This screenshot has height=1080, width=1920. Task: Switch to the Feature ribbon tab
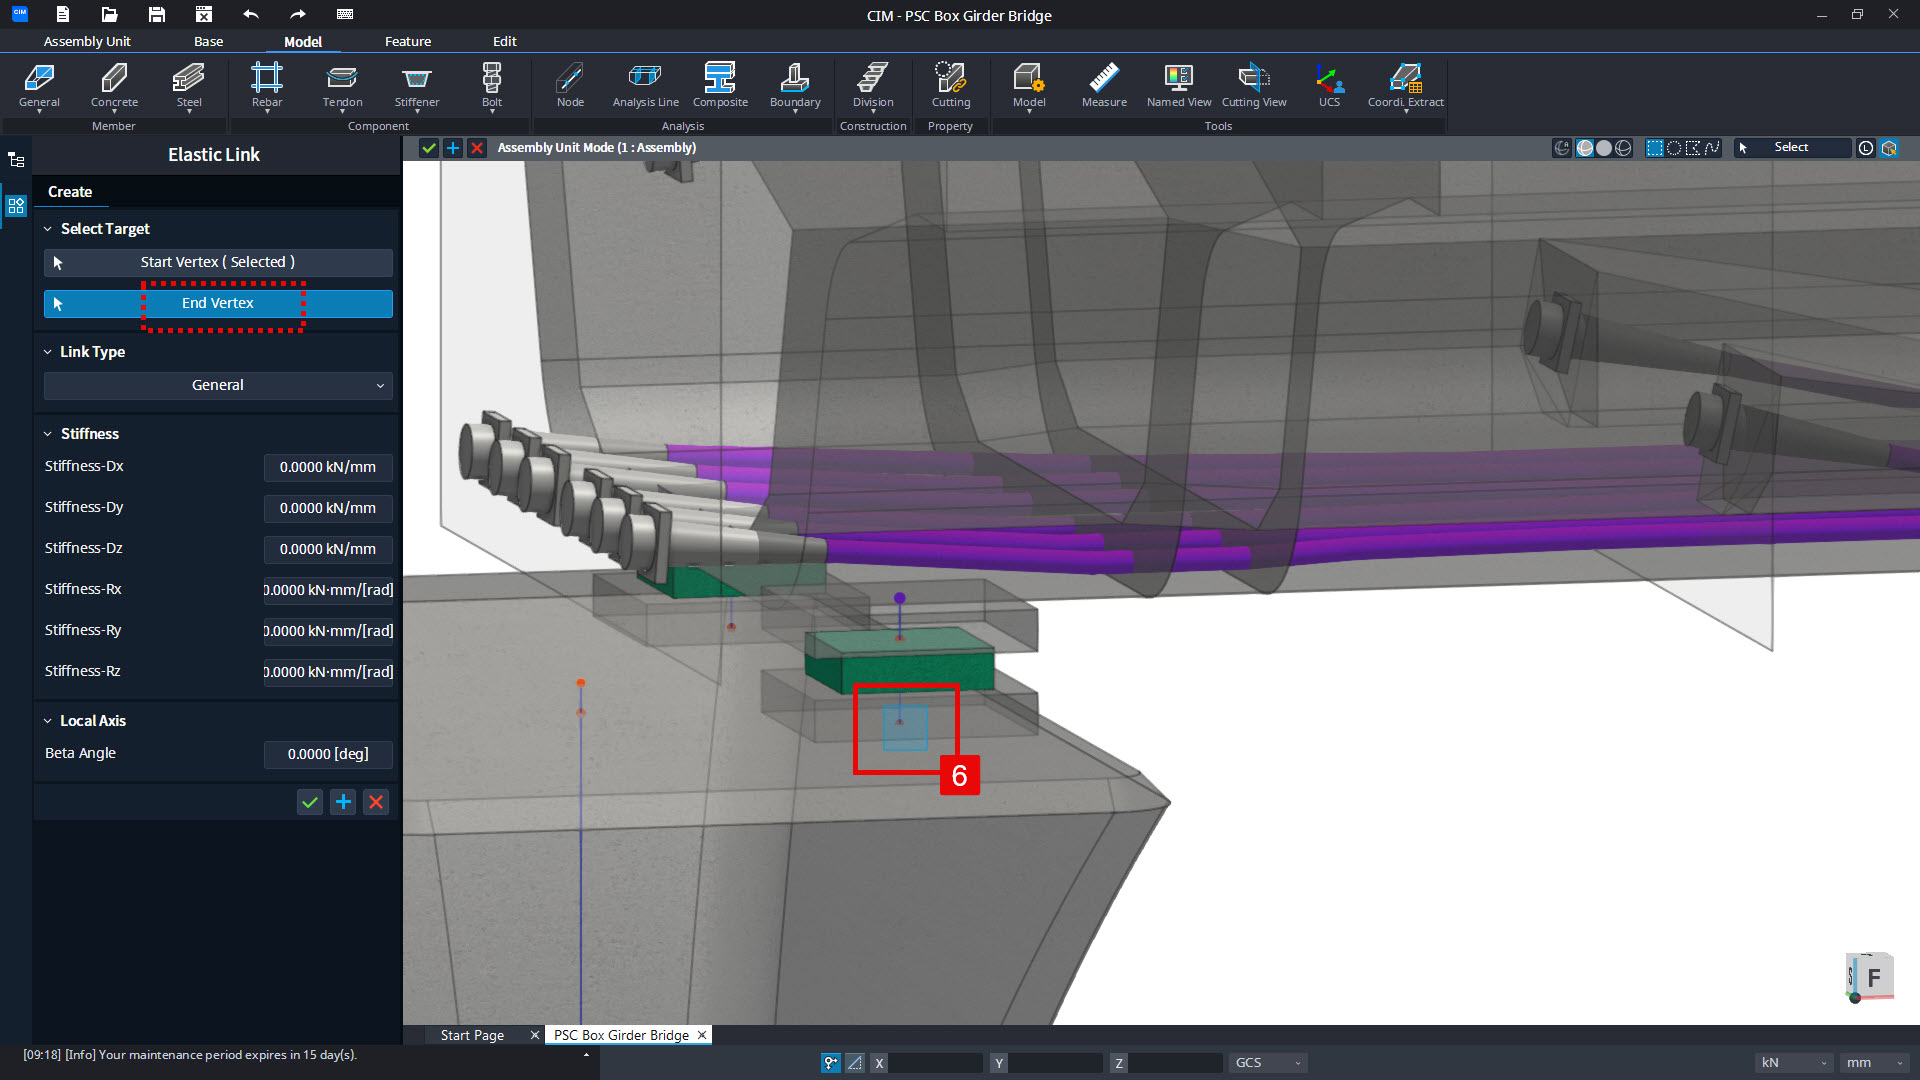(407, 41)
